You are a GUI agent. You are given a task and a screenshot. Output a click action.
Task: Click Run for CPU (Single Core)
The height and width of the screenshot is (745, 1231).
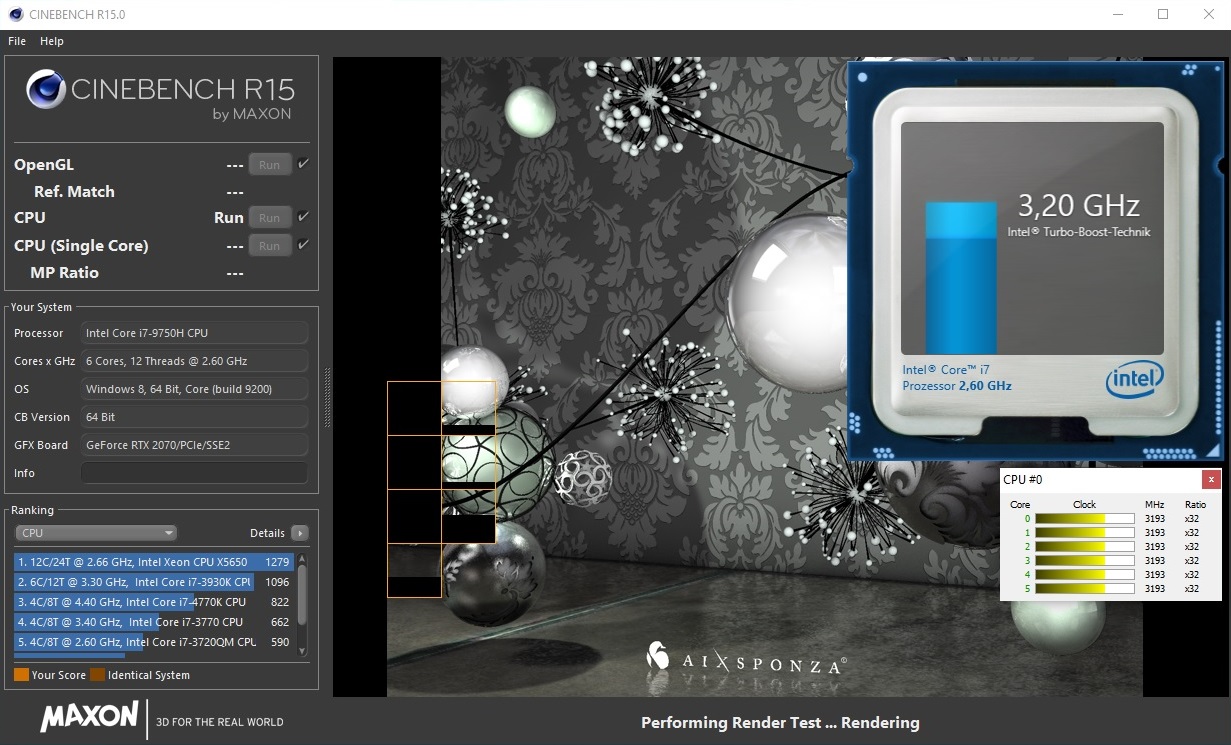[x=270, y=245]
